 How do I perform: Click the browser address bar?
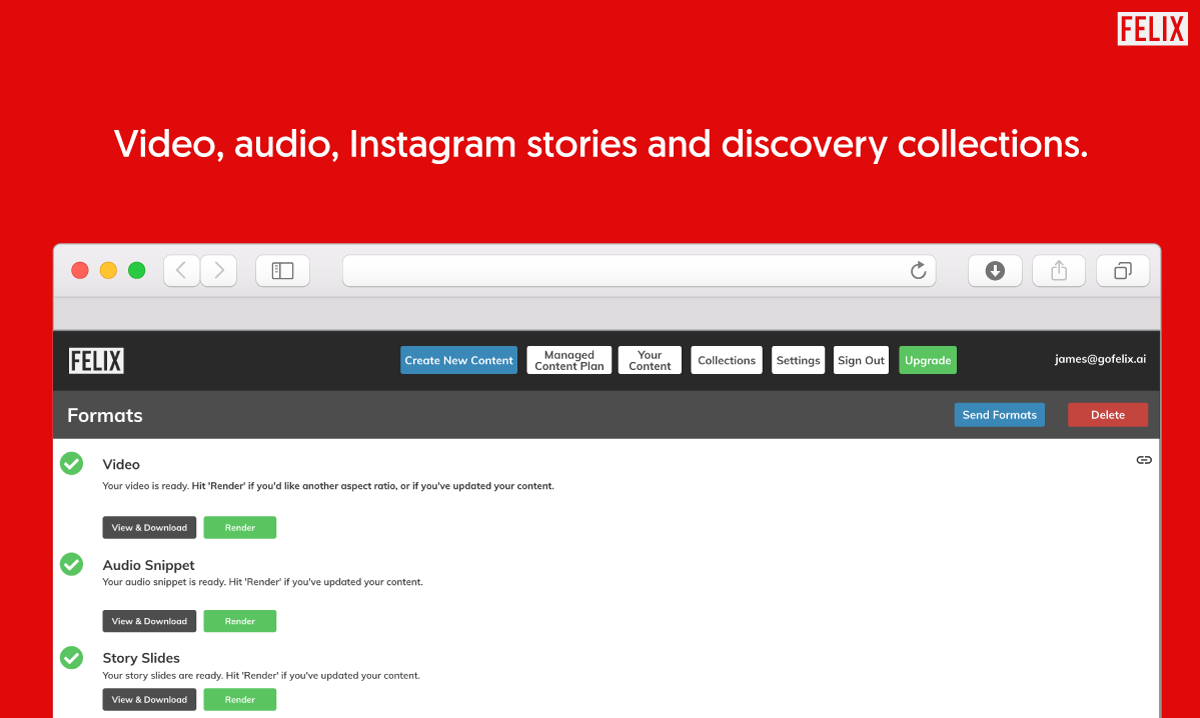pyautogui.click(x=639, y=271)
